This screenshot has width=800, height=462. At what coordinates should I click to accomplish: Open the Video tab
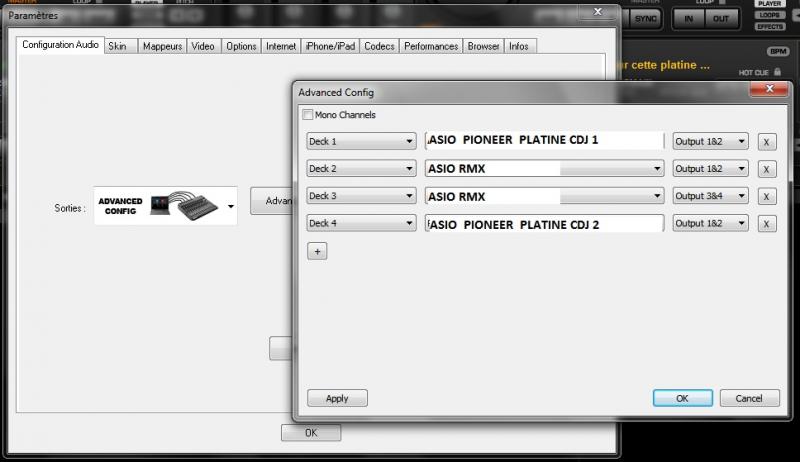tap(203, 46)
